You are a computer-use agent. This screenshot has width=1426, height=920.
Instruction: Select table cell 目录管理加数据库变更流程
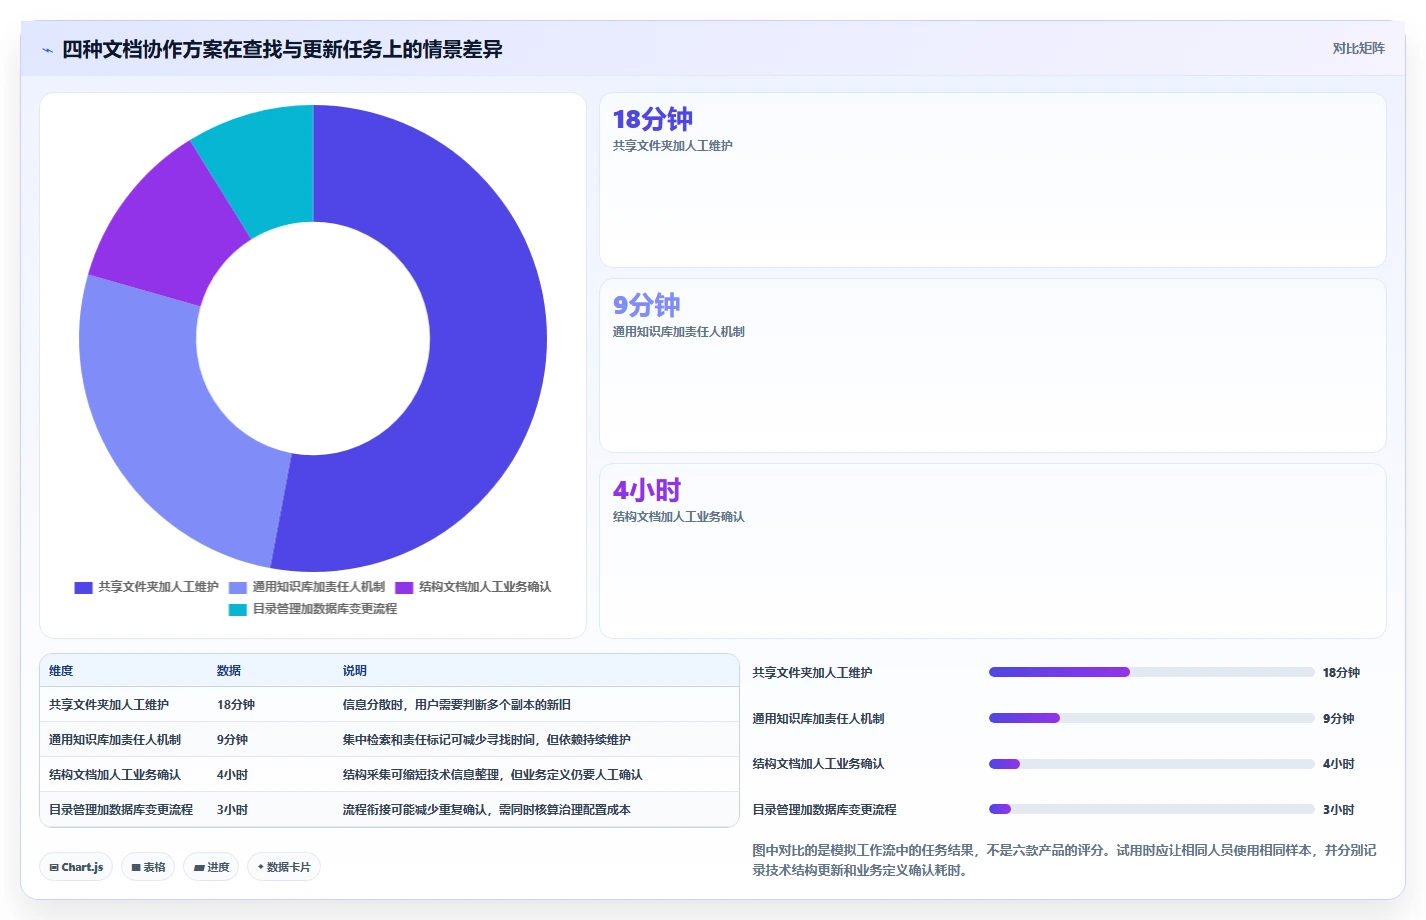[121, 810]
